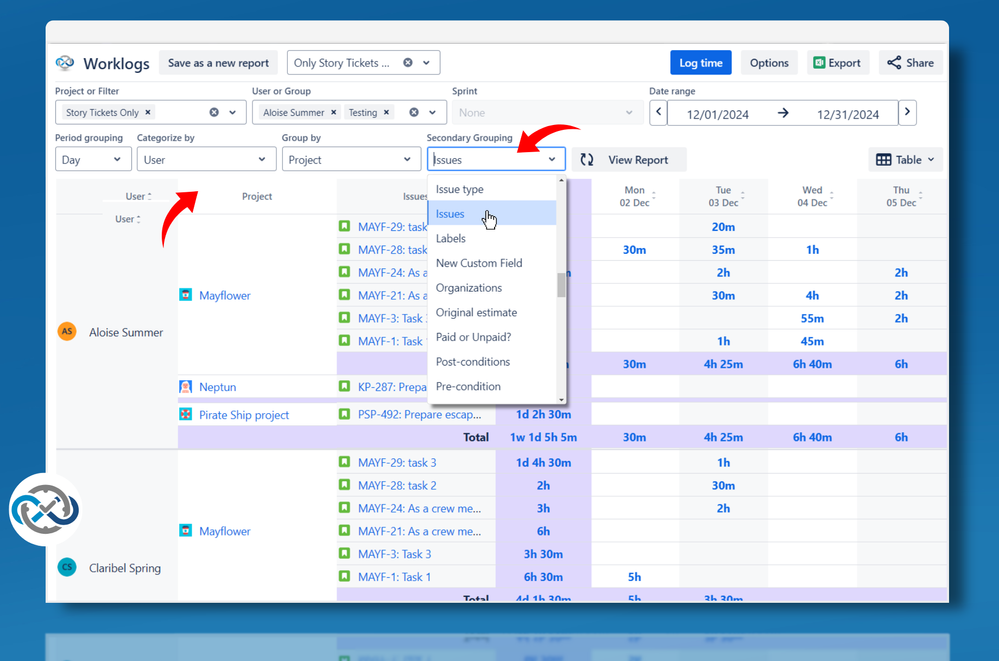The image size is (999, 661).
Task: Open the Period grouping Day dropdown
Action: (93, 159)
